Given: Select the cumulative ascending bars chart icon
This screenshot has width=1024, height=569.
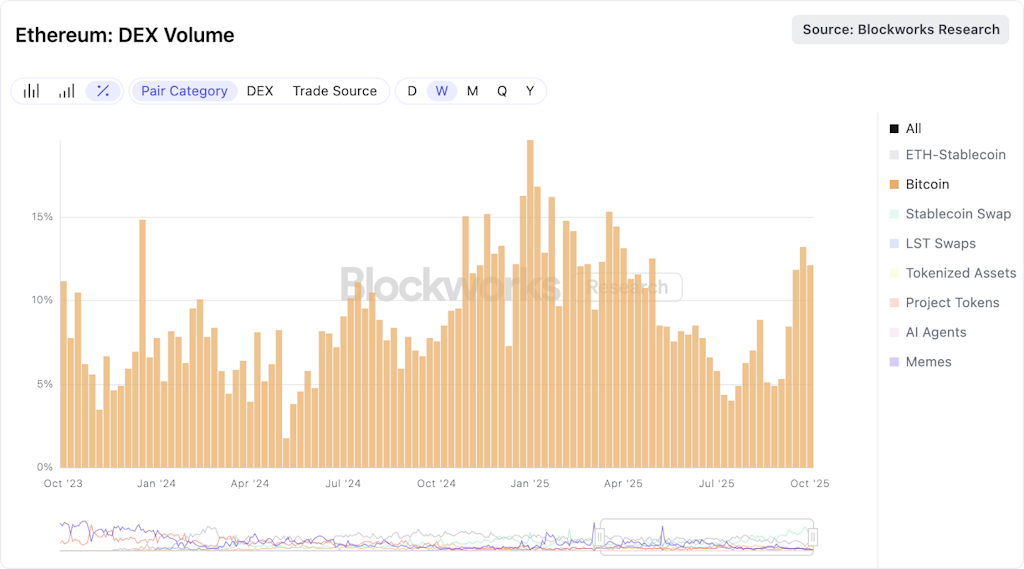Looking at the screenshot, I should pos(66,91).
